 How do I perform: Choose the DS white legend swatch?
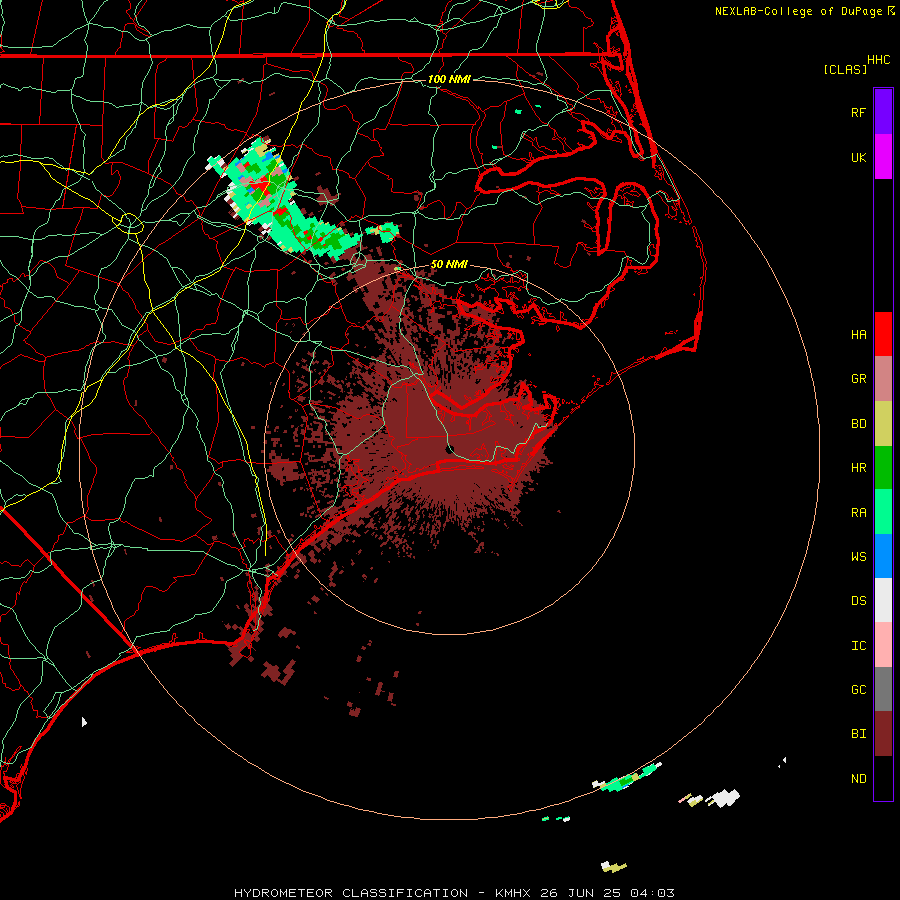883,600
